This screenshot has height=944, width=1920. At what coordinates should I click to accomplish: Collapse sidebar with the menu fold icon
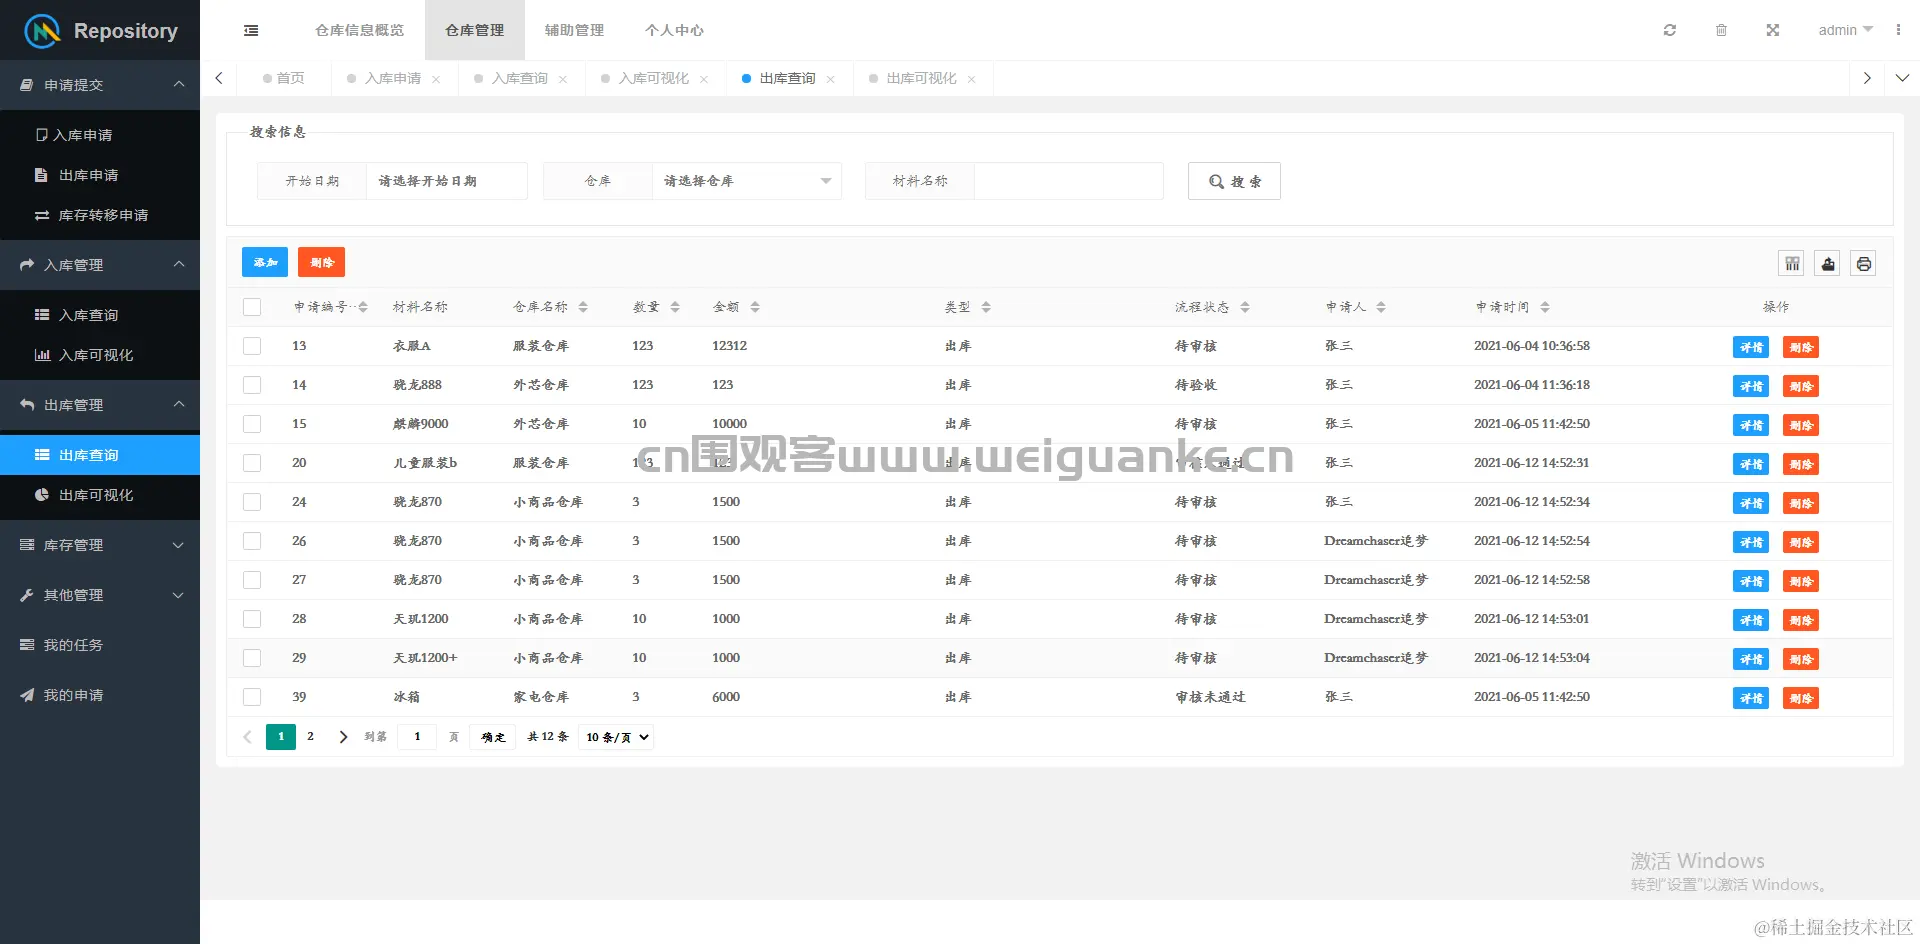[x=251, y=31]
